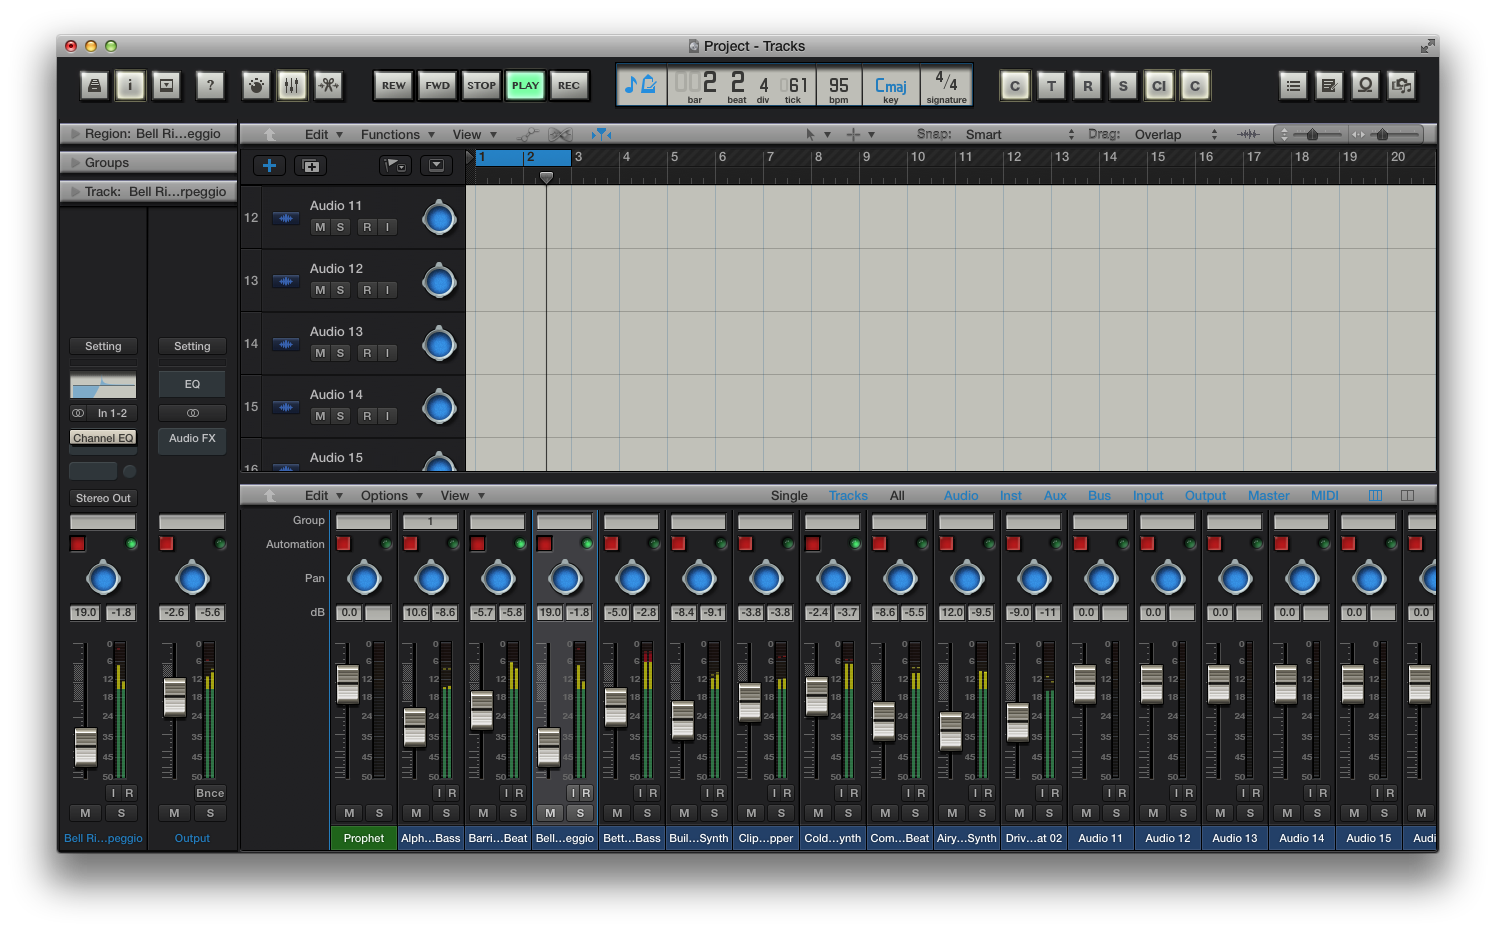Open the Library drawer icon in the toolbar

tap(94, 86)
